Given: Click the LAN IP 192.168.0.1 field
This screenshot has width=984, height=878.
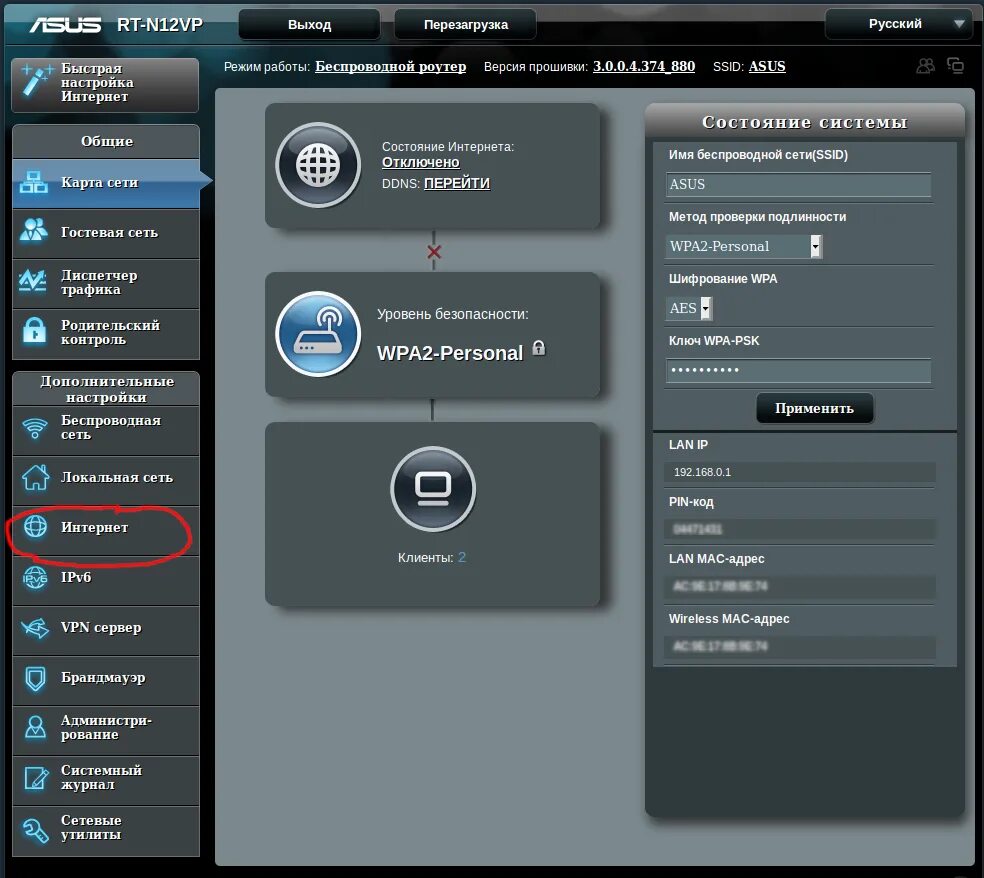Looking at the screenshot, I should click(800, 472).
